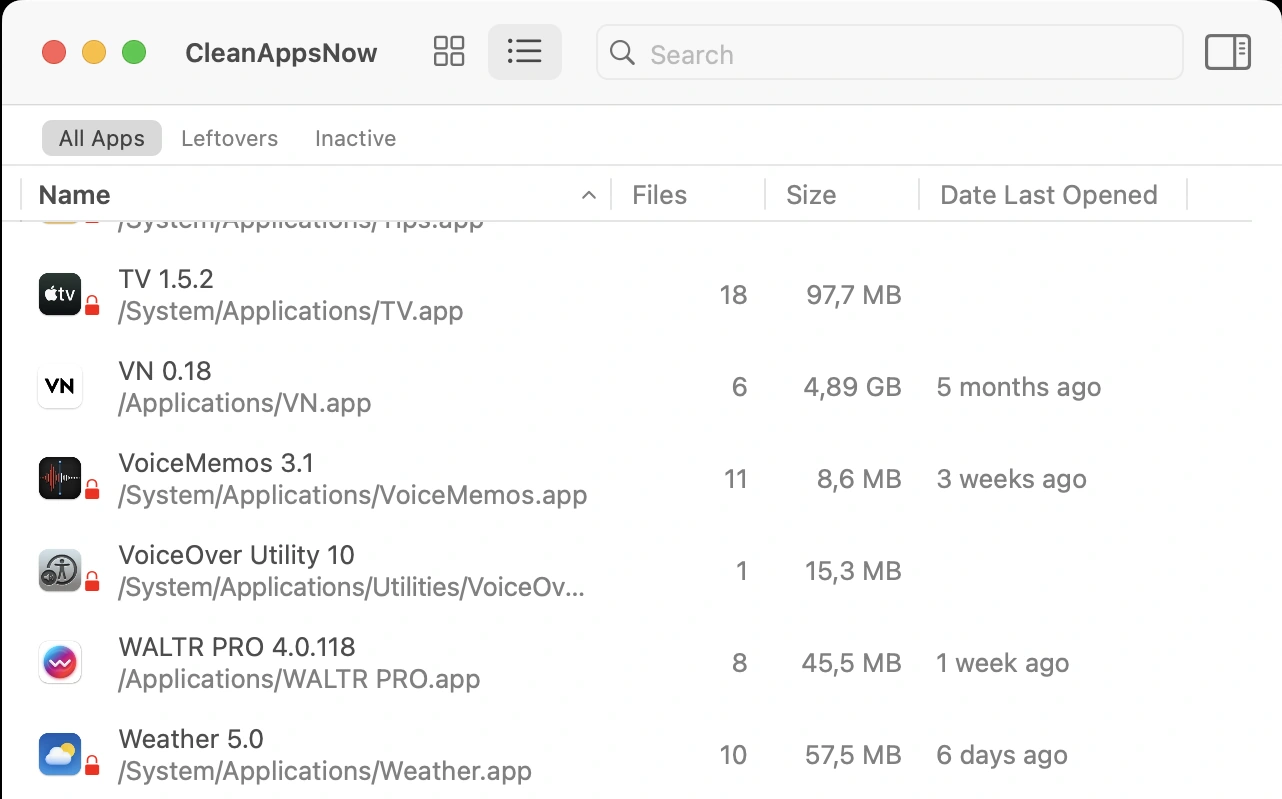Click files count 10 for Weather
The width and height of the screenshot is (1282, 799).
coord(733,755)
